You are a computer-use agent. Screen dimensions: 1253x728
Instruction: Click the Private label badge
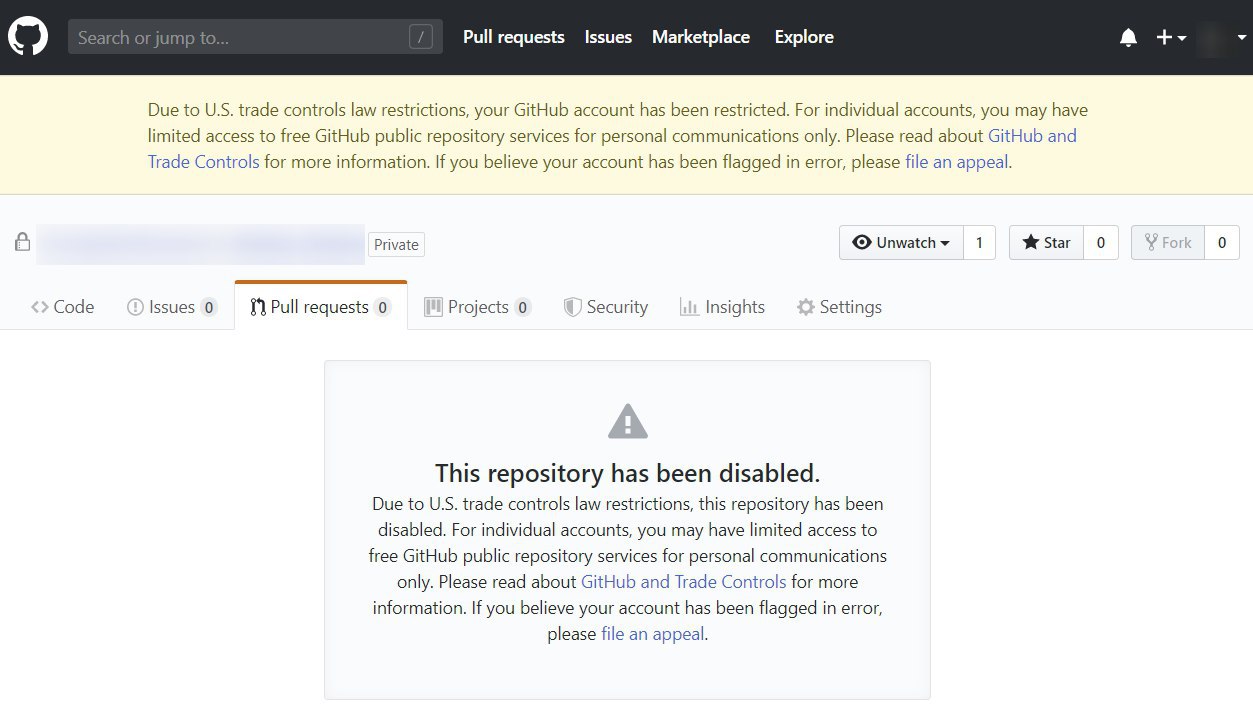coord(396,244)
